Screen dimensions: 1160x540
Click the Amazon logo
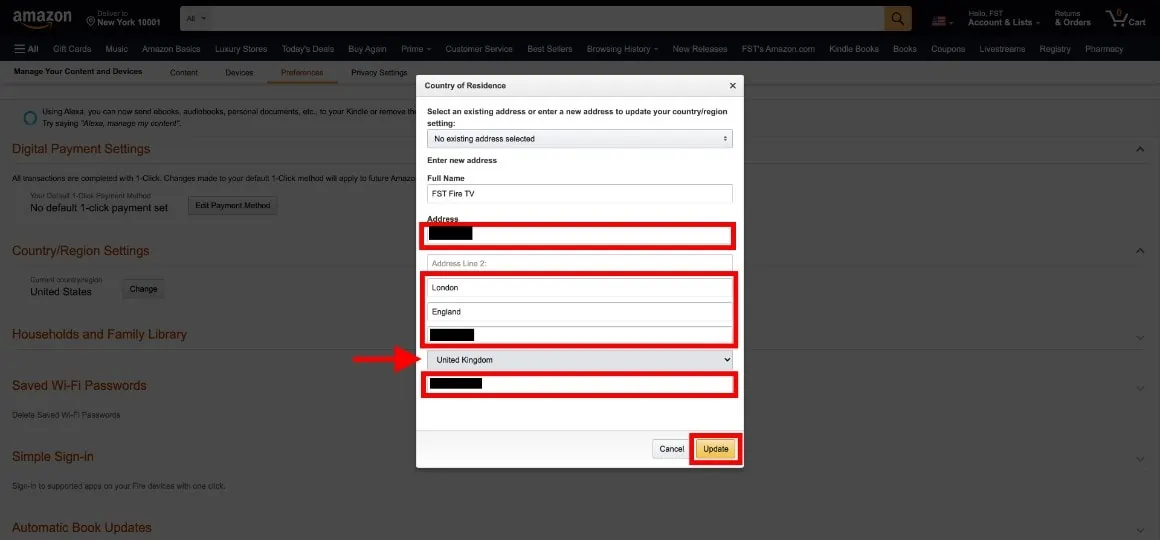pyautogui.click(x=42, y=18)
